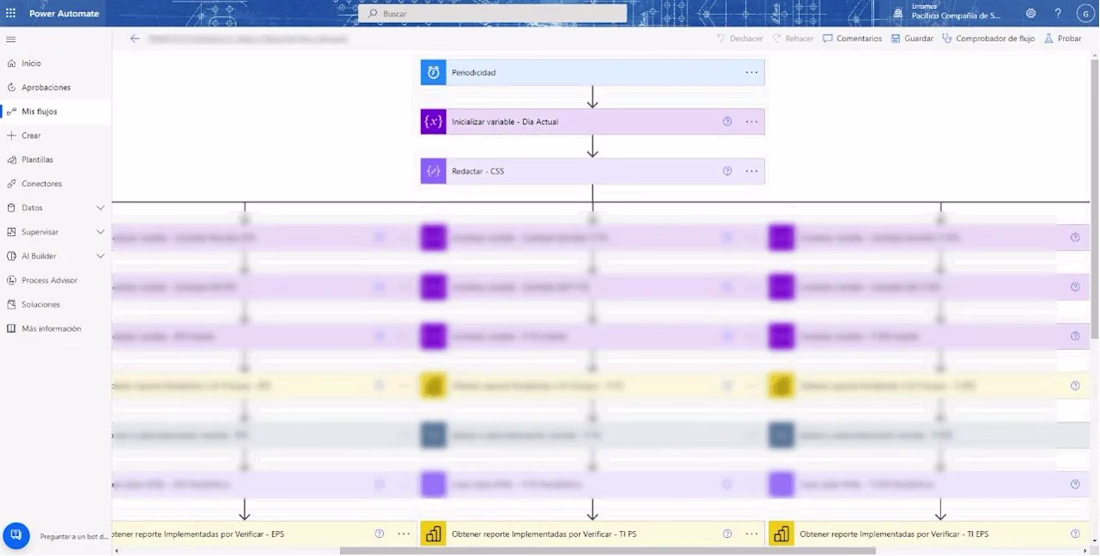Viewport: 1100px width, 556px height.
Task: Click Rehacer in the toolbar
Action: point(793,39)
